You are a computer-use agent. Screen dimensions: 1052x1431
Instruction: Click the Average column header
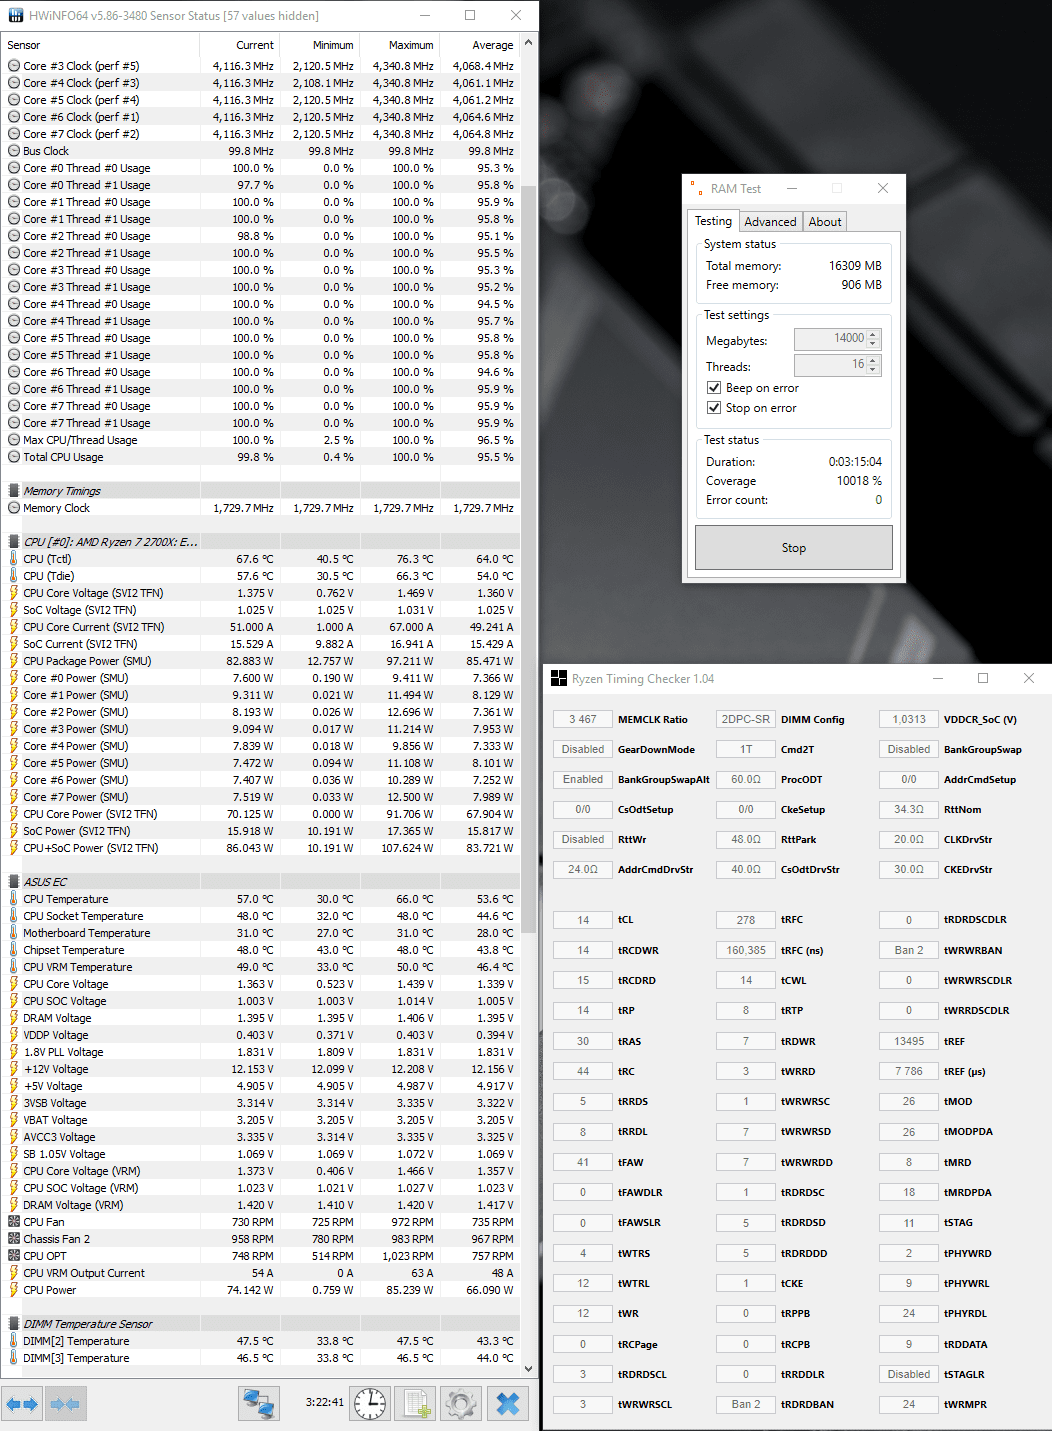pos(492,45)
